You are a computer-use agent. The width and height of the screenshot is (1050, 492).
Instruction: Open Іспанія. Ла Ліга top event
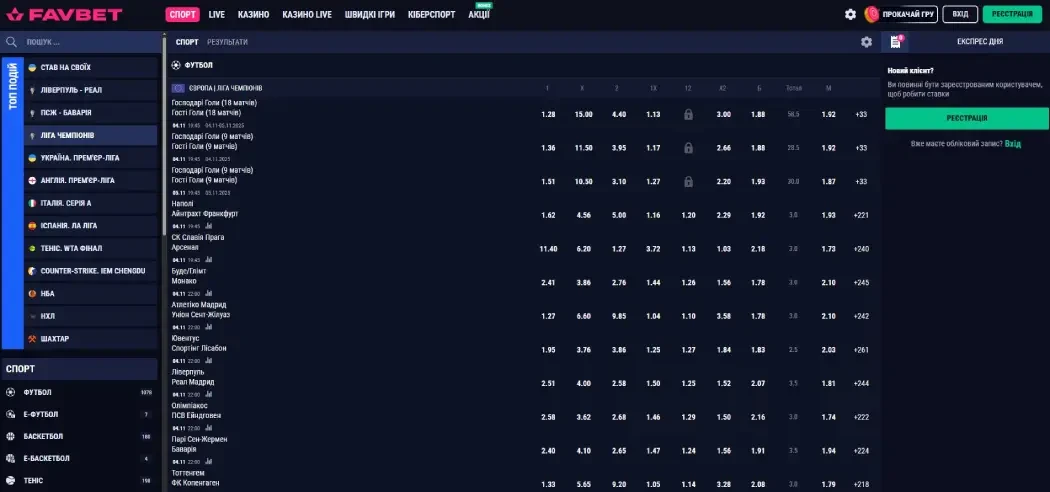(90, 226)
